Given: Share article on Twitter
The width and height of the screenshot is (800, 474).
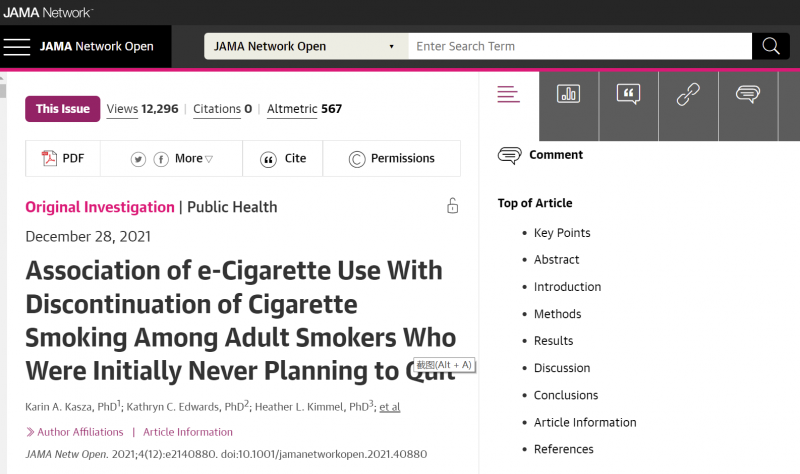Looking at the screenshot, I should (x=138, y=159).
